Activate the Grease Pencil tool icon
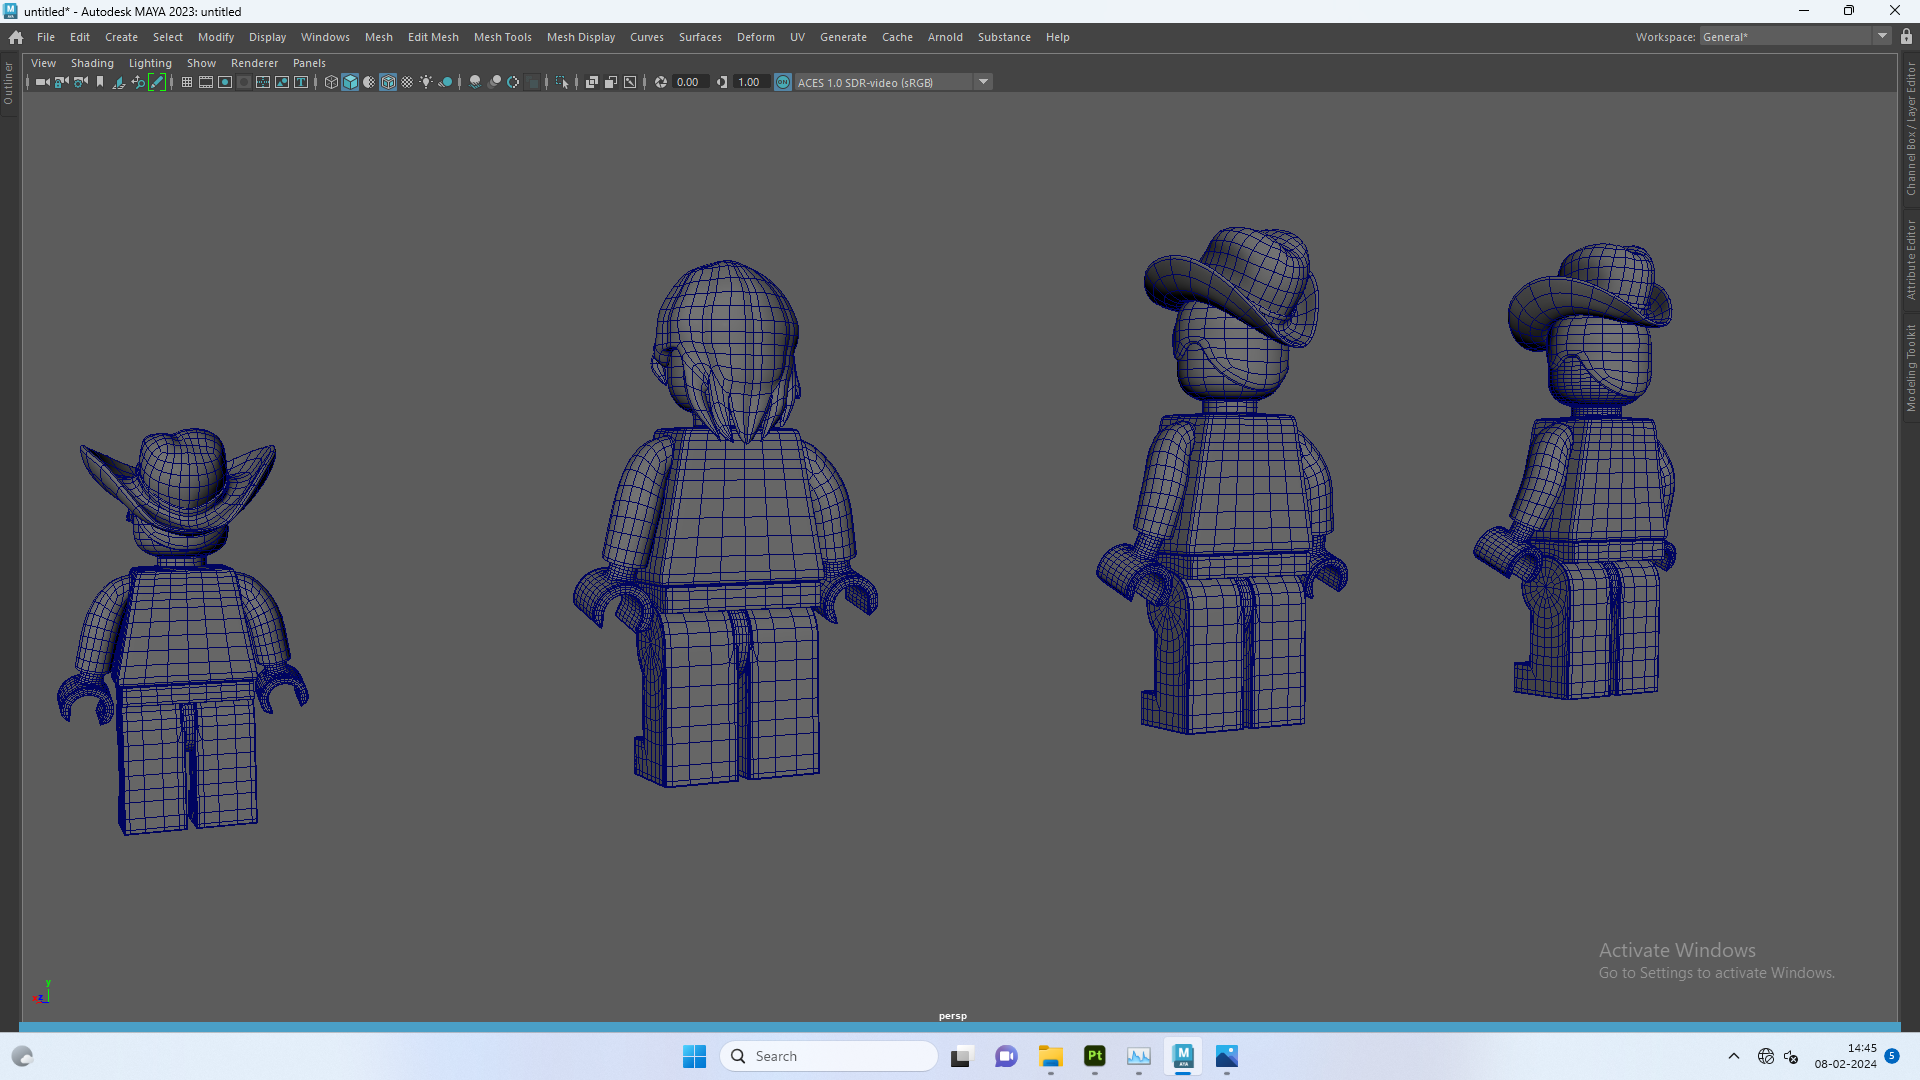Image resolution: width=1920 pixels, height=1080 pixels. coord(157,82)
